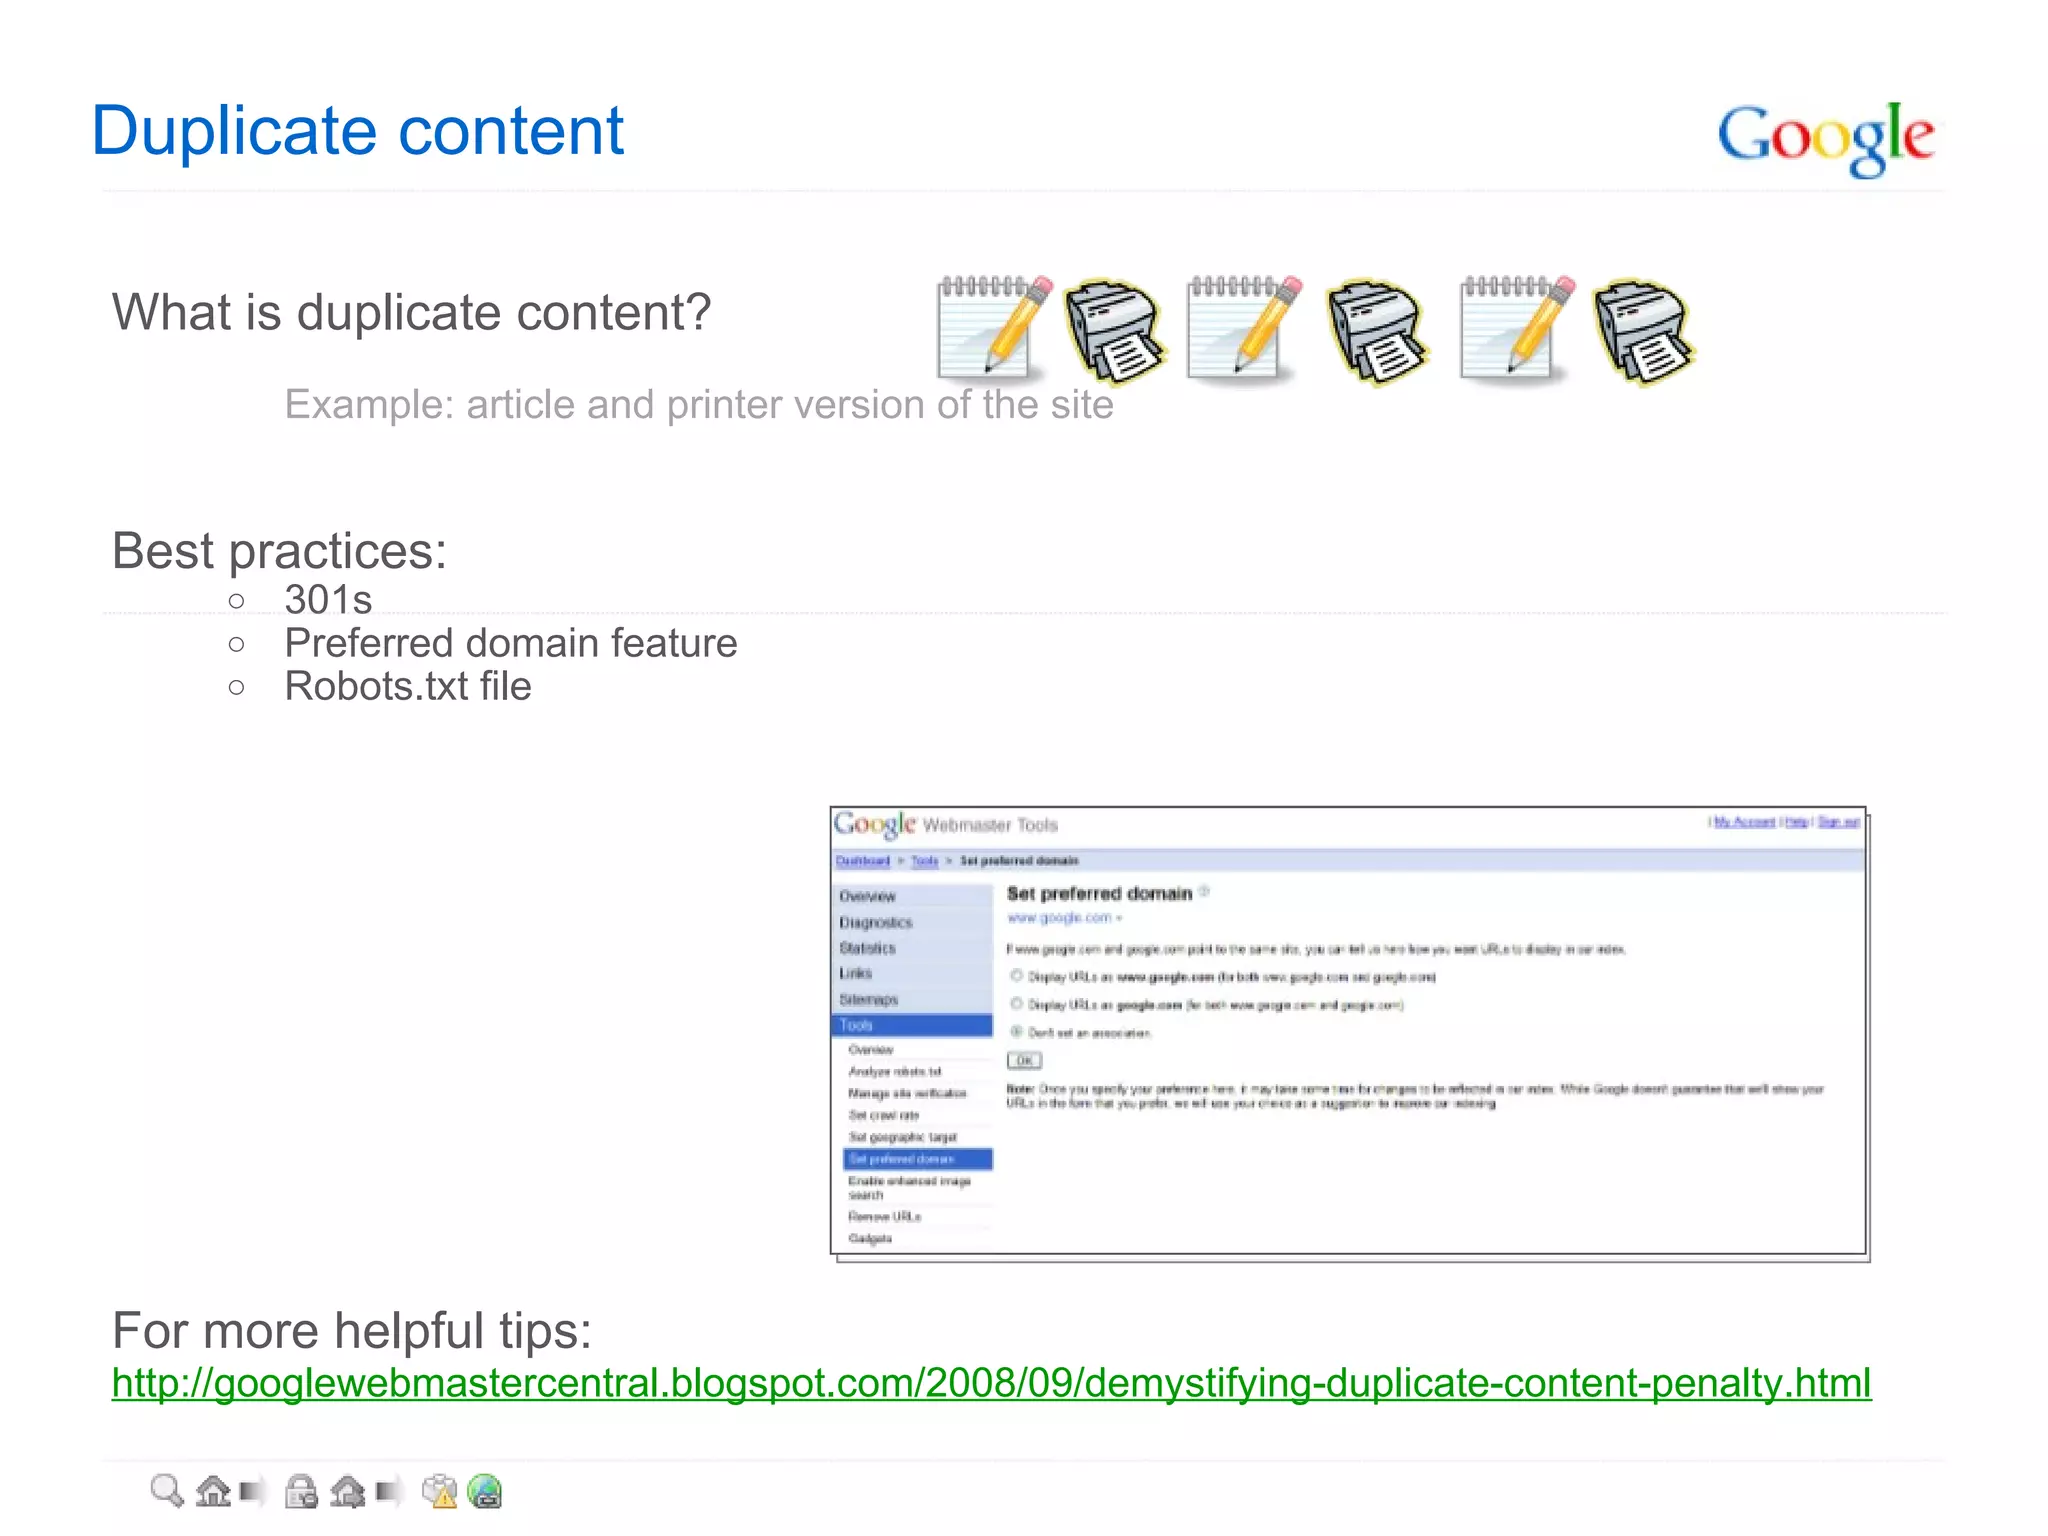2048x1536 pixels.
Task: Click the first plain house icon in footer
Action: tap(213, 1491)
